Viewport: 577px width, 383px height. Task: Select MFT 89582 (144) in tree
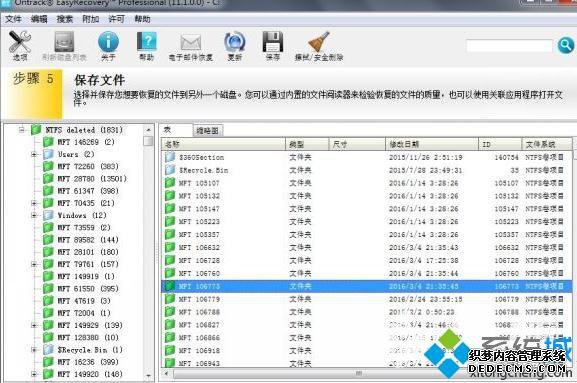click(x=88, y=240)
